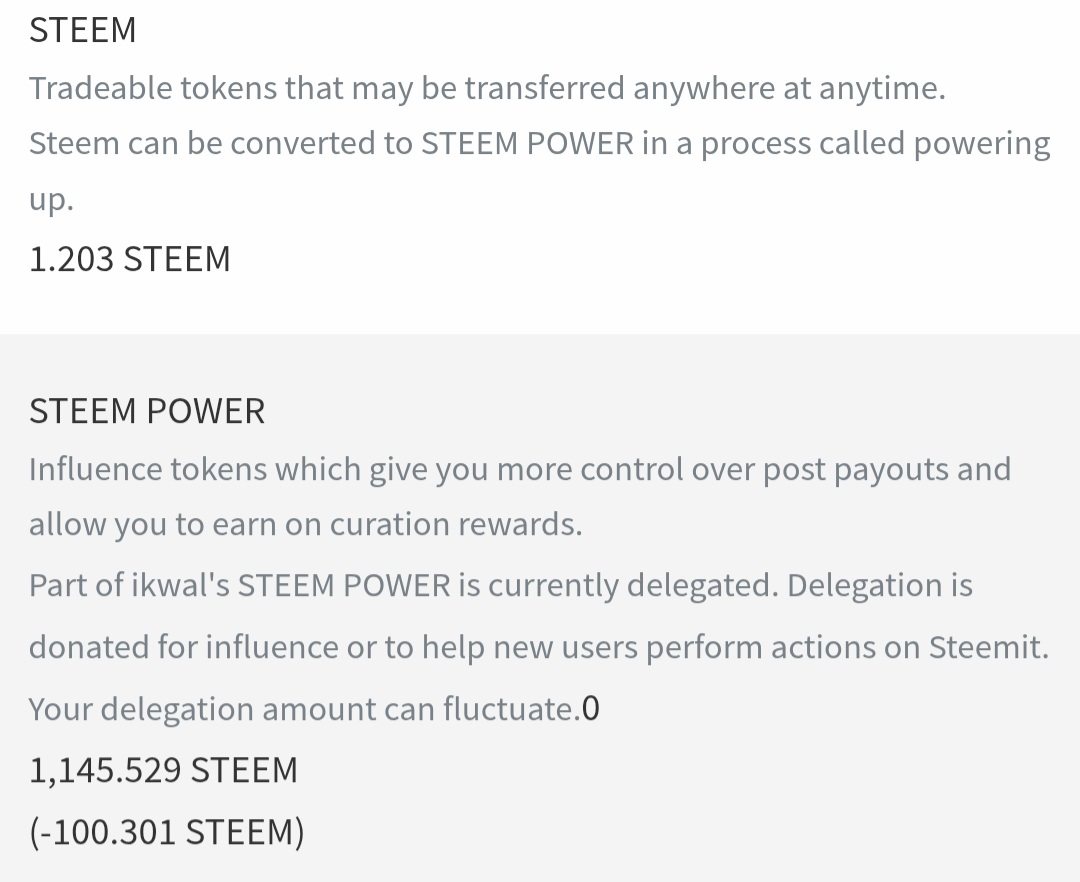Image resolution: width=1080 pixels, height=882 pixels.
Task: Open the 1,145.529 STEEM power balance dropdown
Action: pos(163,770)
